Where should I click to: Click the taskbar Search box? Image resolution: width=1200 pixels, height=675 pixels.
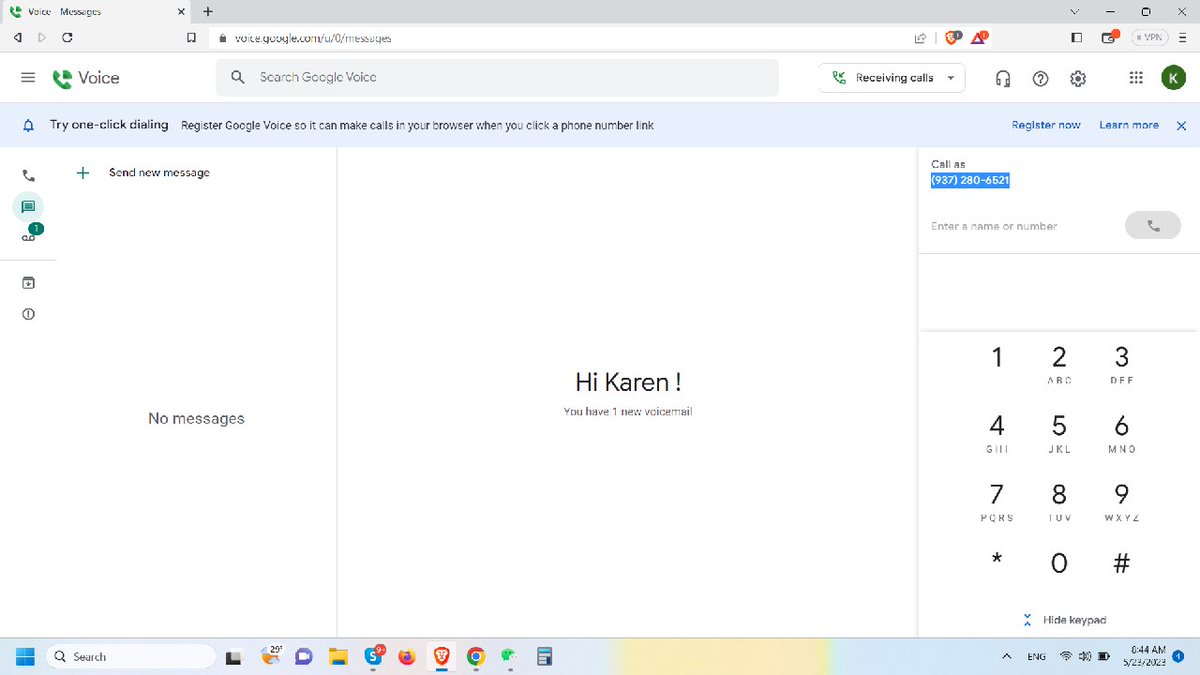pos(130,656)
